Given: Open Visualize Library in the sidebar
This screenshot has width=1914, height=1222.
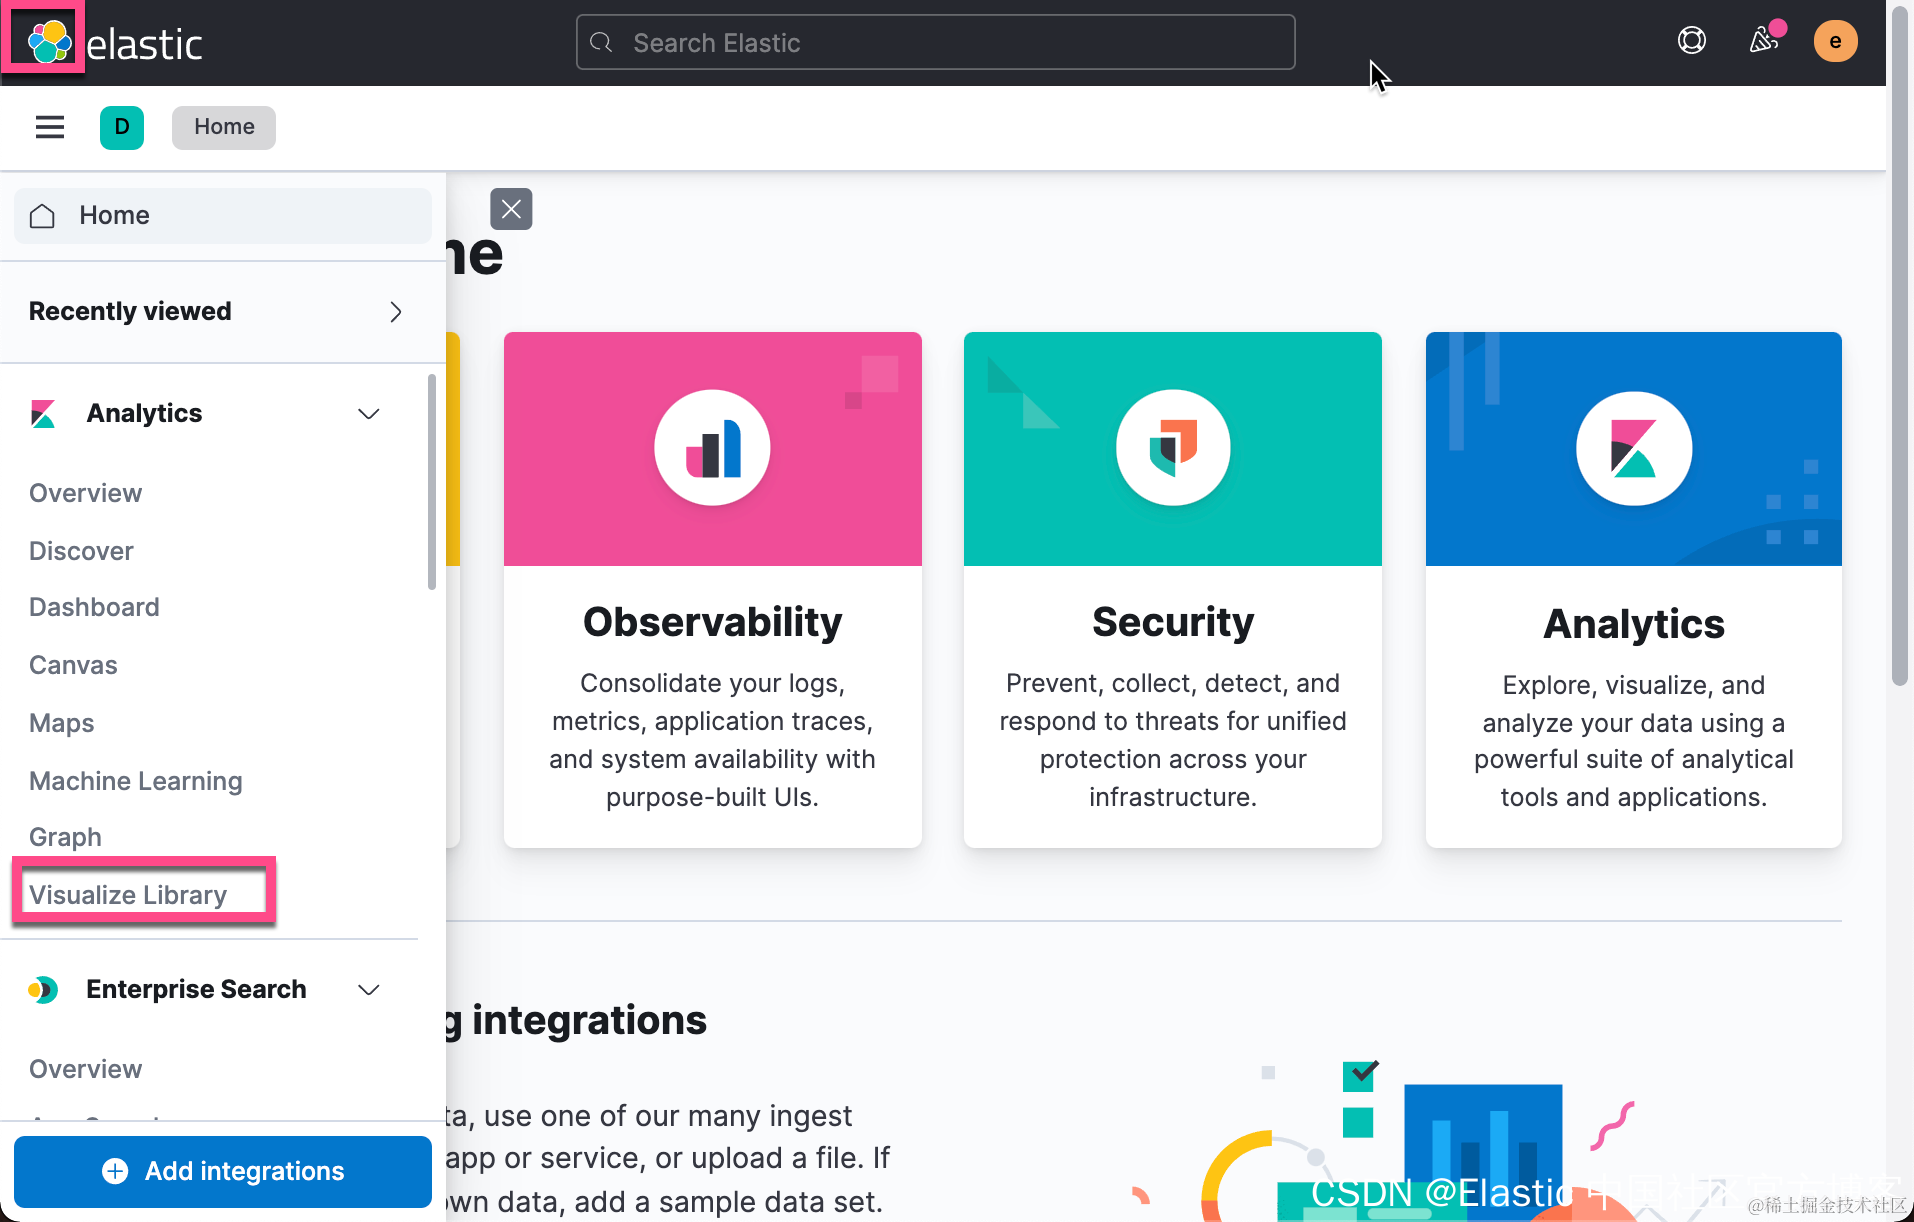Looking at the screenshot, I should [x=128, y=895].
